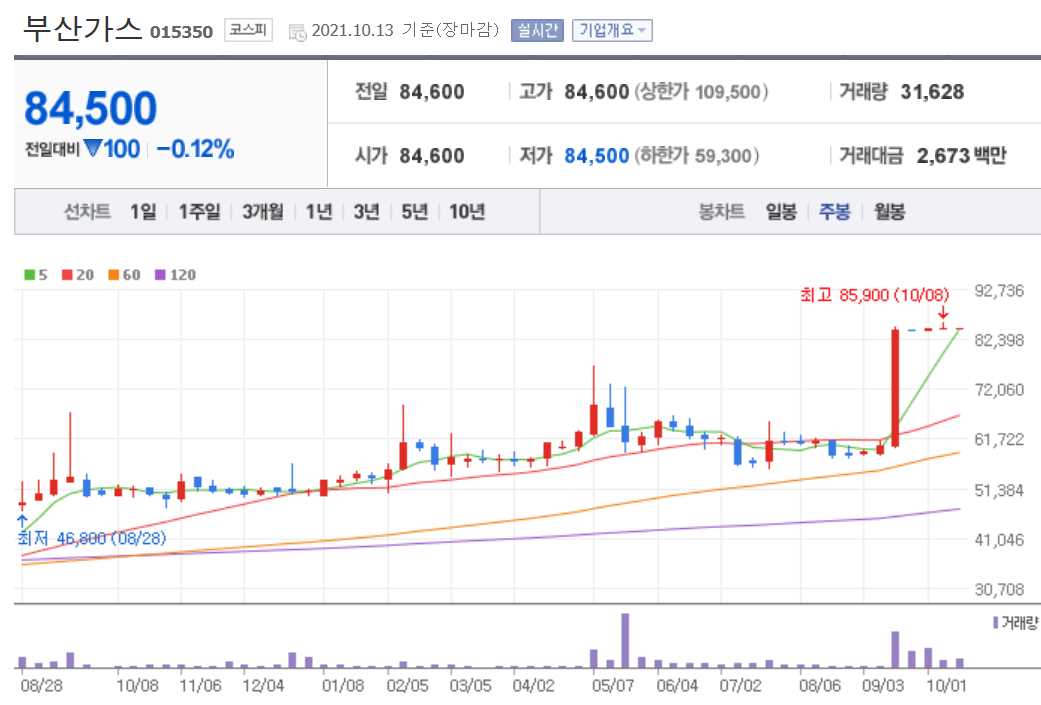Click the chart icon beside the 2021.10.13 date
This screenshot has height=705, width=1041.
click(x=299, y=31)
